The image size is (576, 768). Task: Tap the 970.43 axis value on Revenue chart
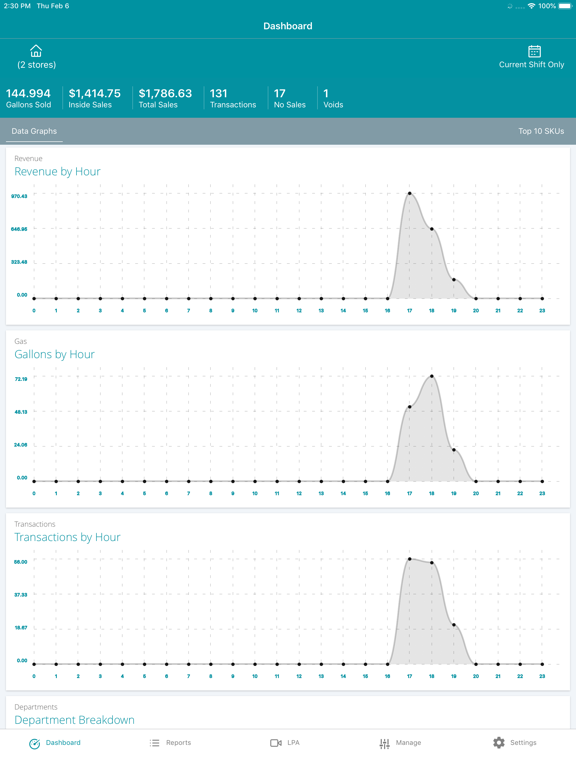click(20, 196)
